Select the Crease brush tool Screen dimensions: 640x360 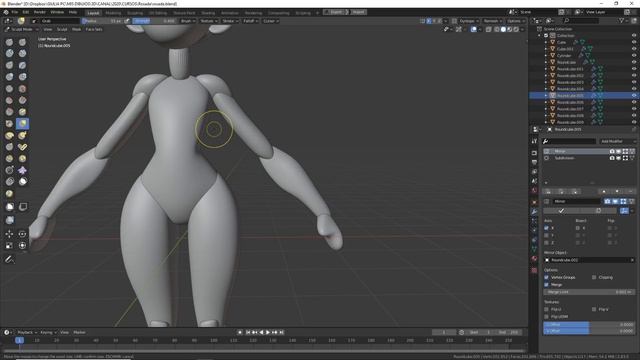9,89
